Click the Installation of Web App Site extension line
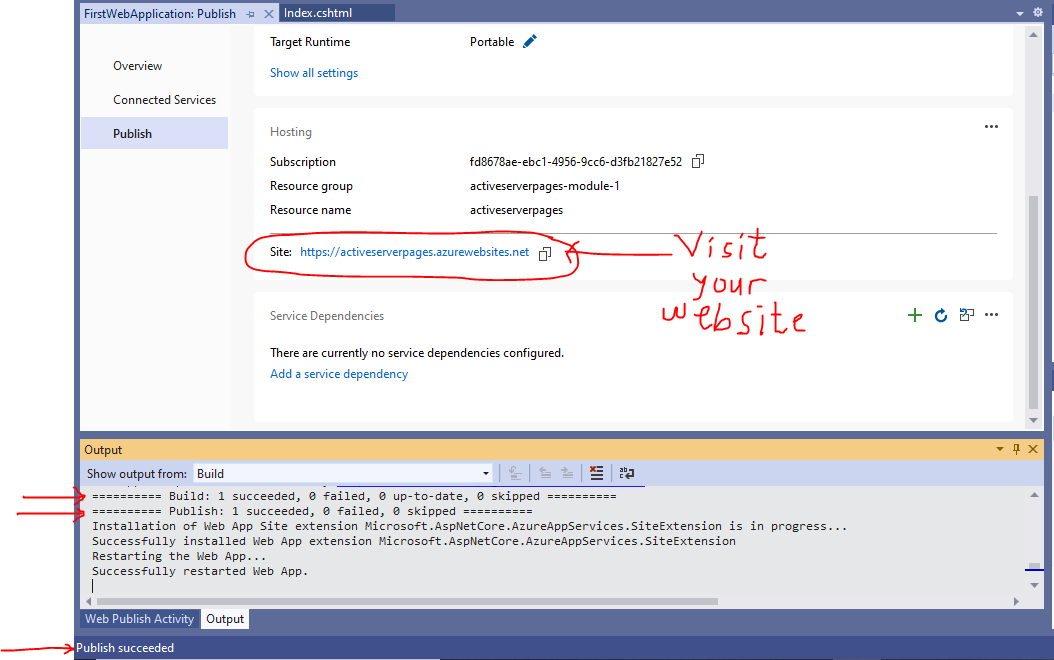This screenshot has width=1054, height=660. pyautogui.click(x=469, y=526)
